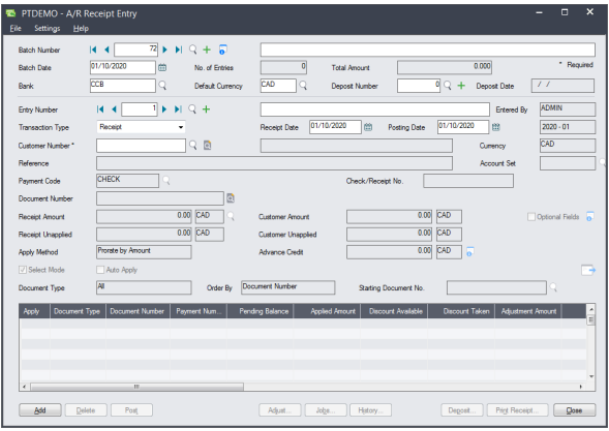Go to last batch number
The image size is (609, 431).
[178, 50]
